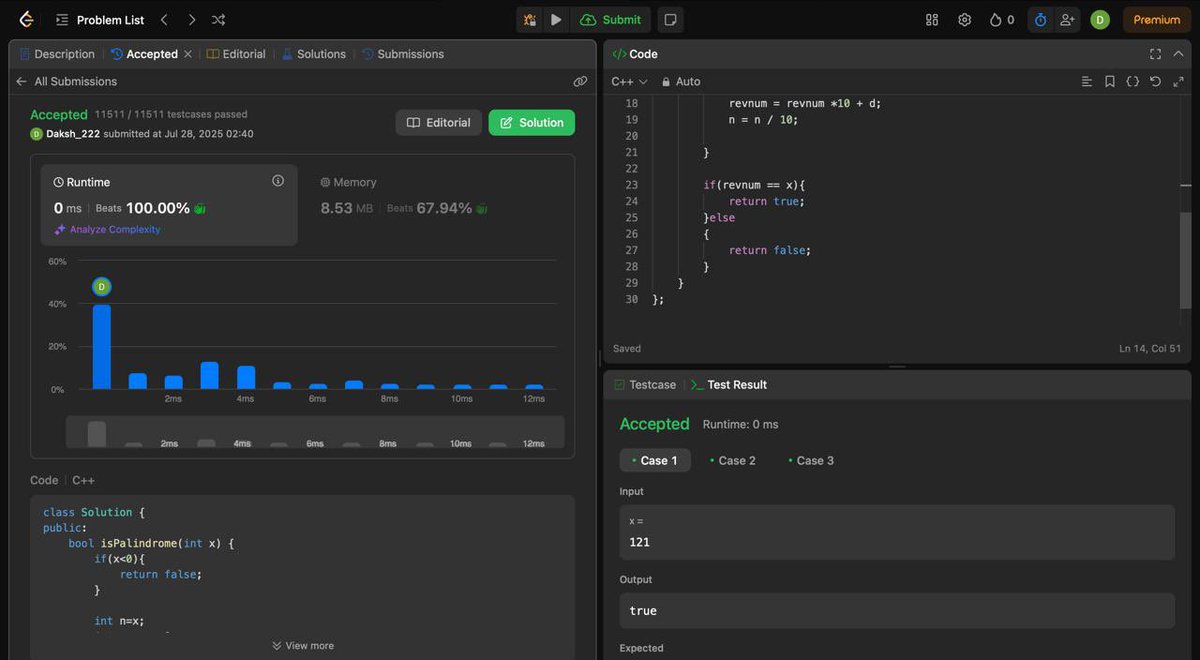Open the LeetCode logo home icon

(x=26, y=19)
